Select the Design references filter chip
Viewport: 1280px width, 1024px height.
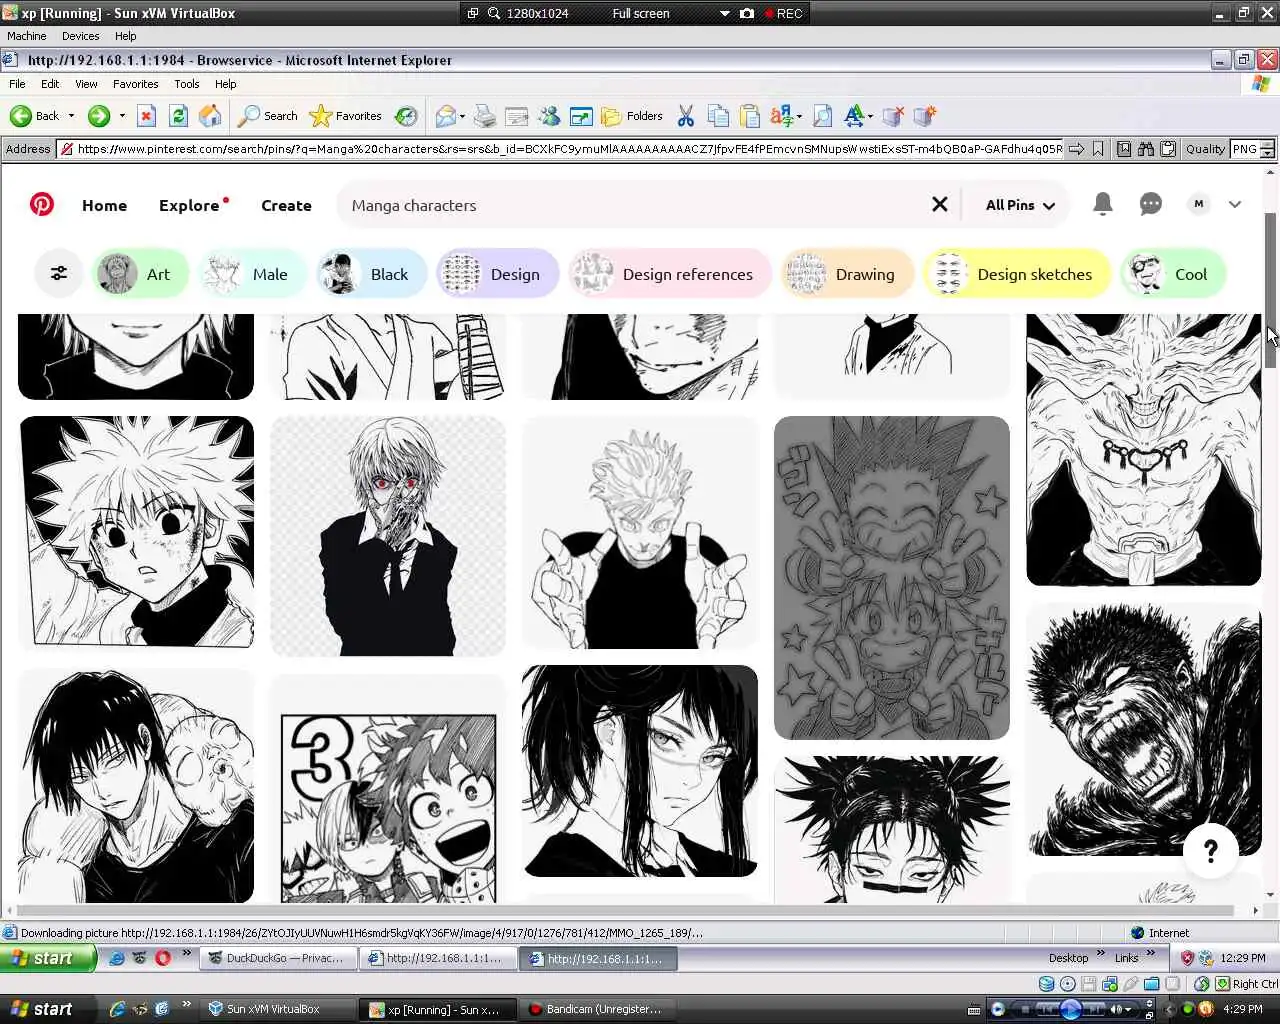pos(670,274)
